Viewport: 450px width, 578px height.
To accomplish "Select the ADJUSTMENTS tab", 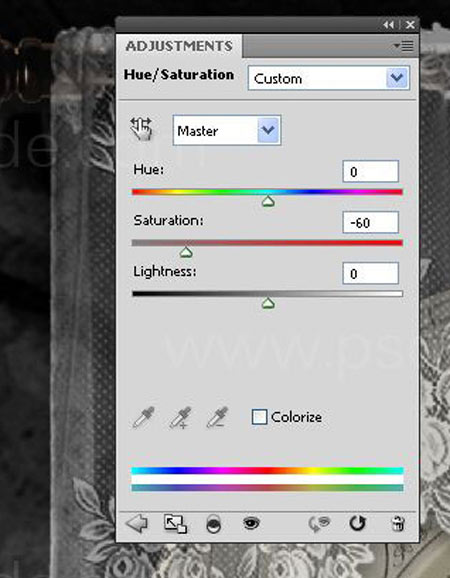I will pos(179,46).
